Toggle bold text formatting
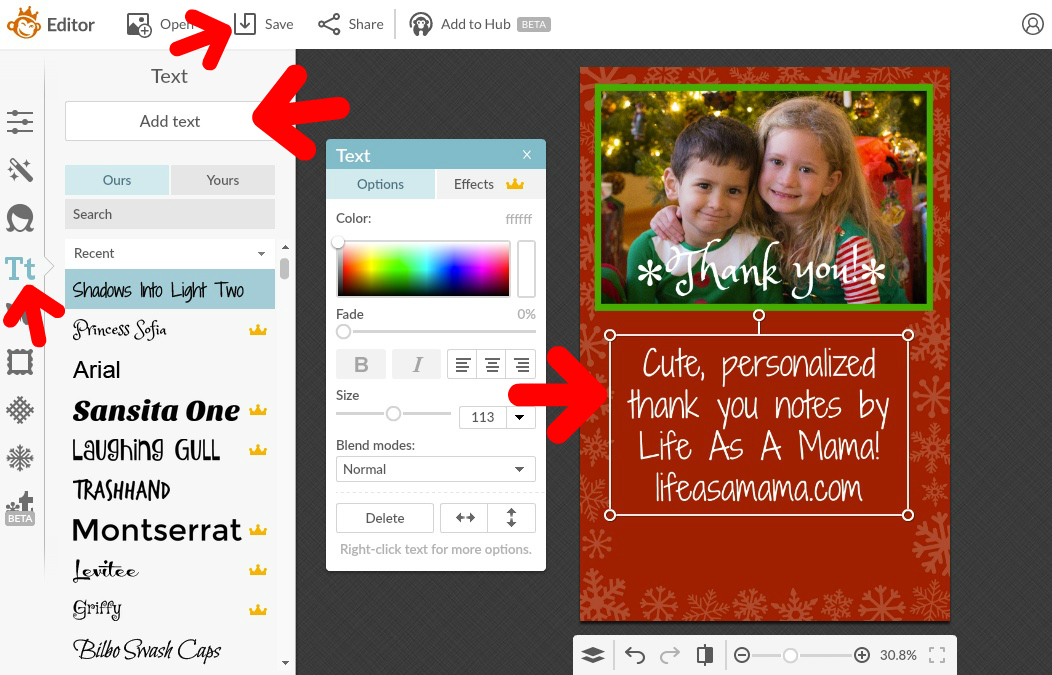Image resolution: width=1052 pixels, height=675 pixels. 361,364
